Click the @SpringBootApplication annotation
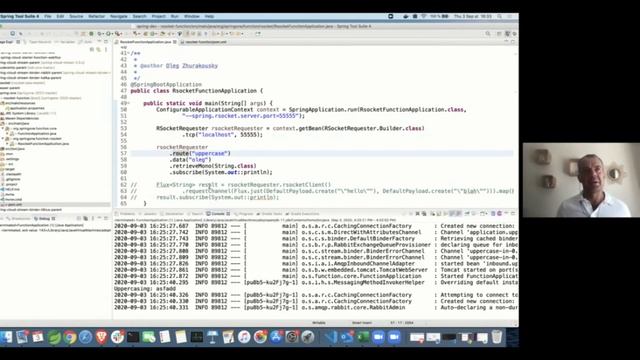 click(166, 84)
